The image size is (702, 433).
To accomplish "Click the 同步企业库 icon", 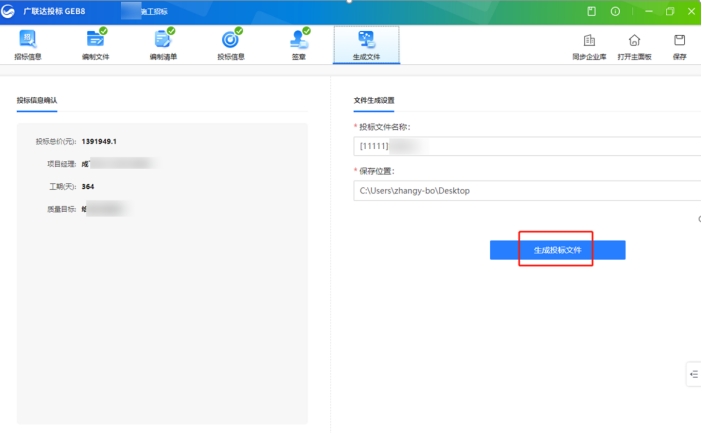I will coord(589,46).
